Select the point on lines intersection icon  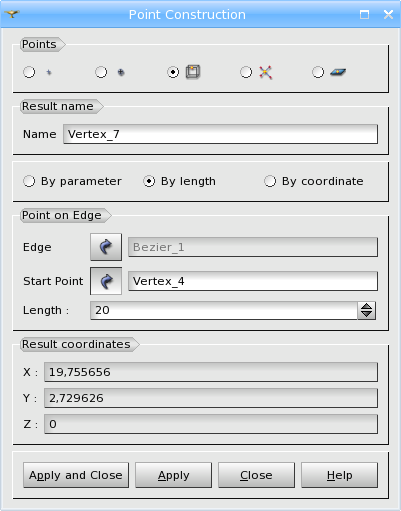click(265, 72)
